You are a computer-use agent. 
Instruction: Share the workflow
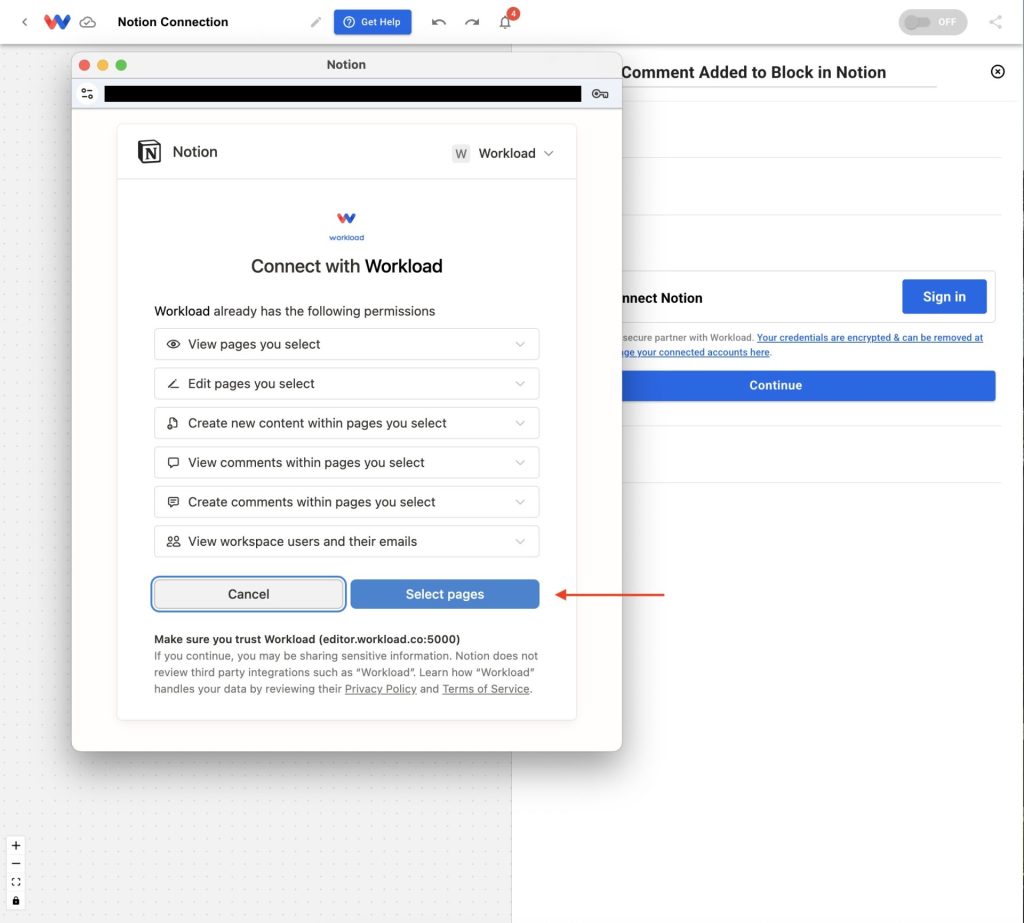coord(995,22)
